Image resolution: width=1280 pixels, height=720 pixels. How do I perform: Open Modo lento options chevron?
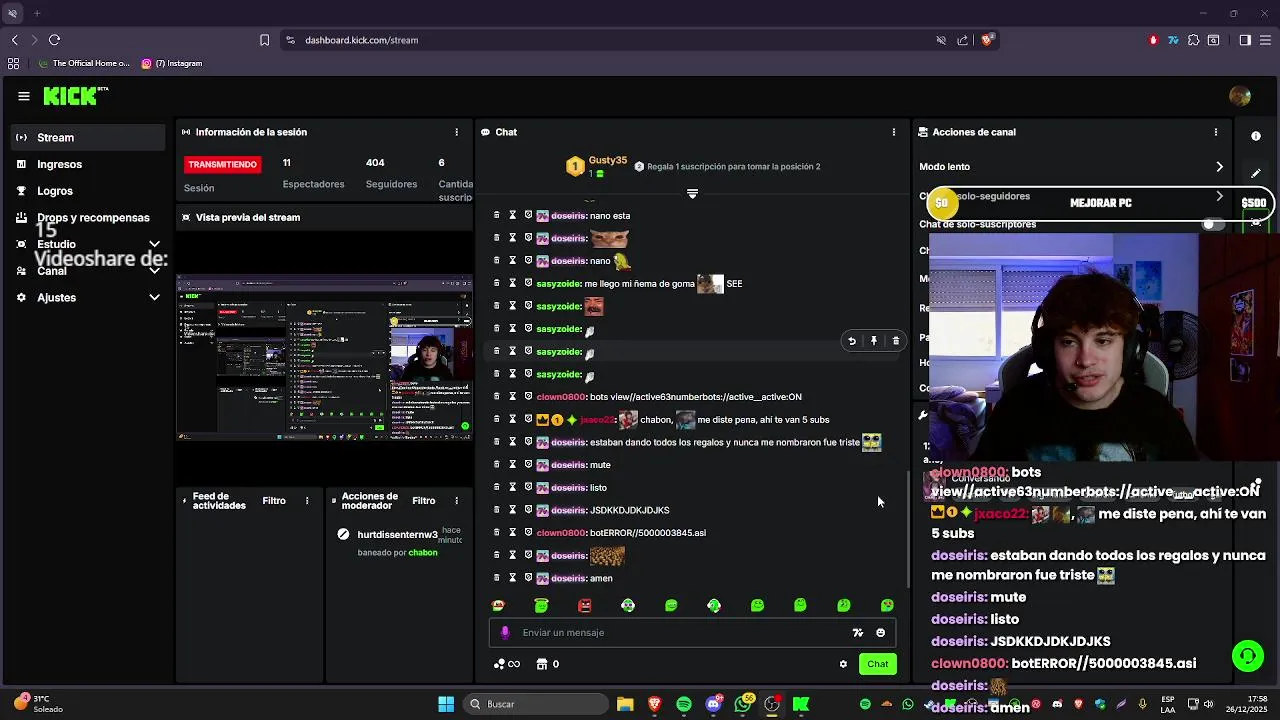pos(1219,167)
